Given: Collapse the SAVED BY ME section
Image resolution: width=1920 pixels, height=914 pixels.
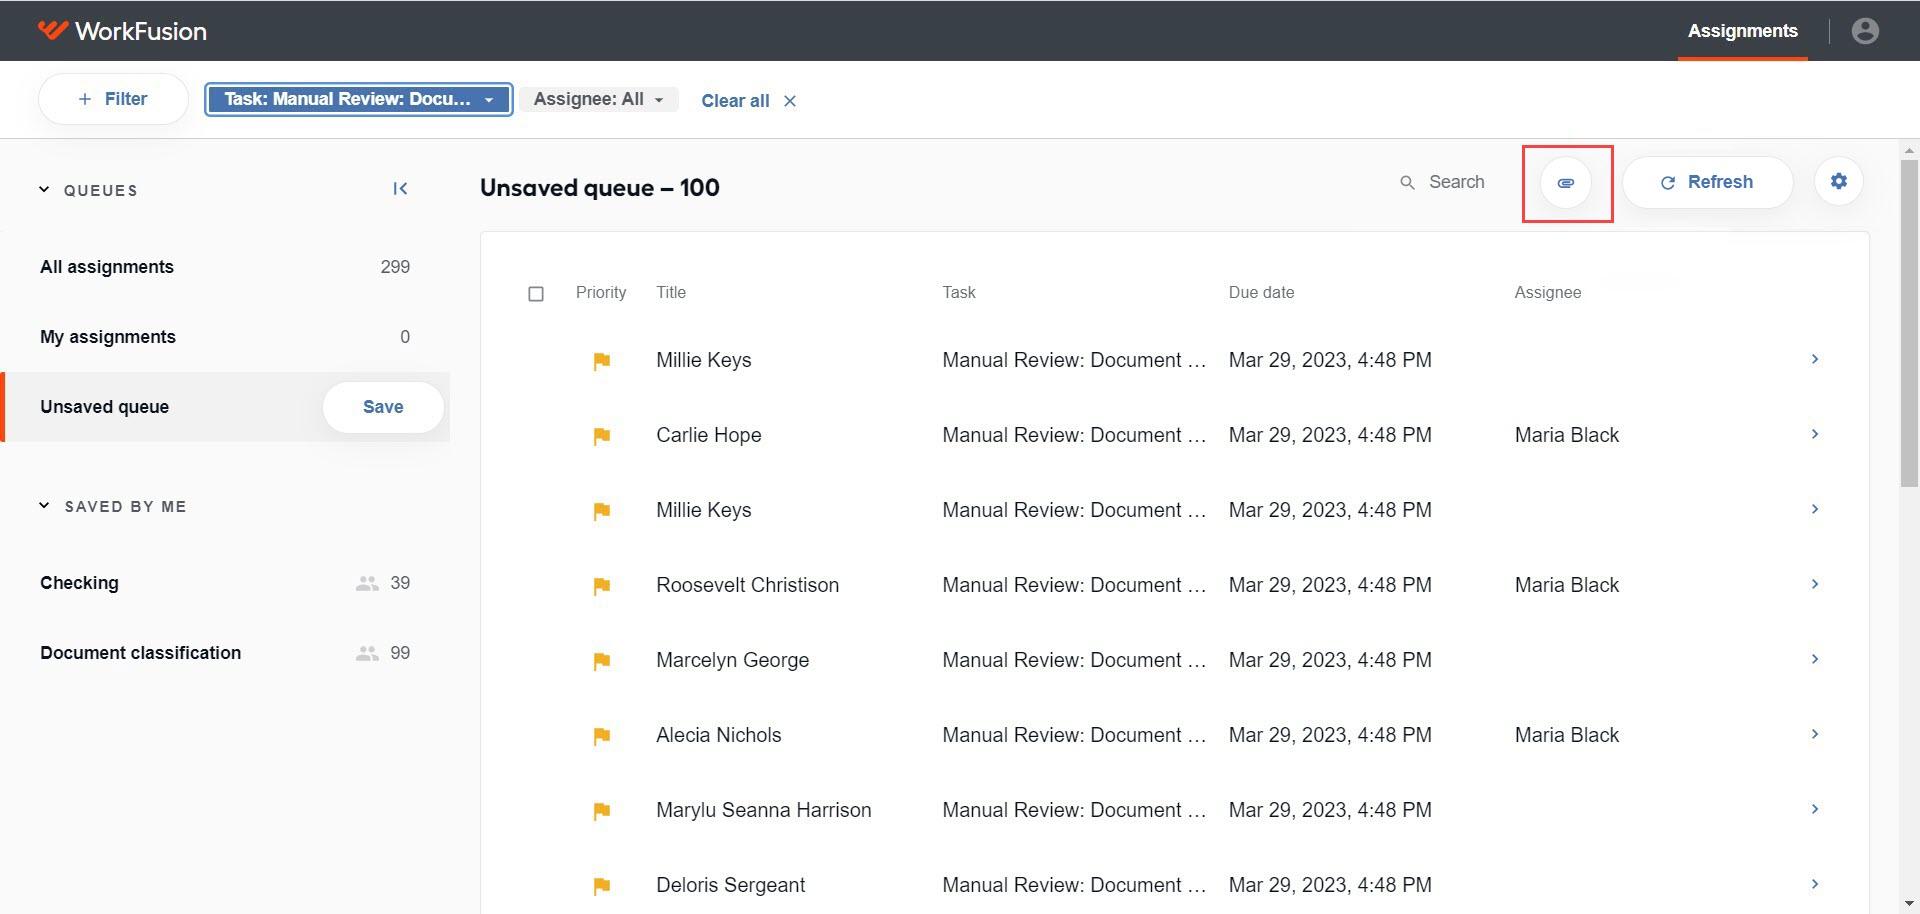Looking at the screenshot, I should click(x=44, y=505).
